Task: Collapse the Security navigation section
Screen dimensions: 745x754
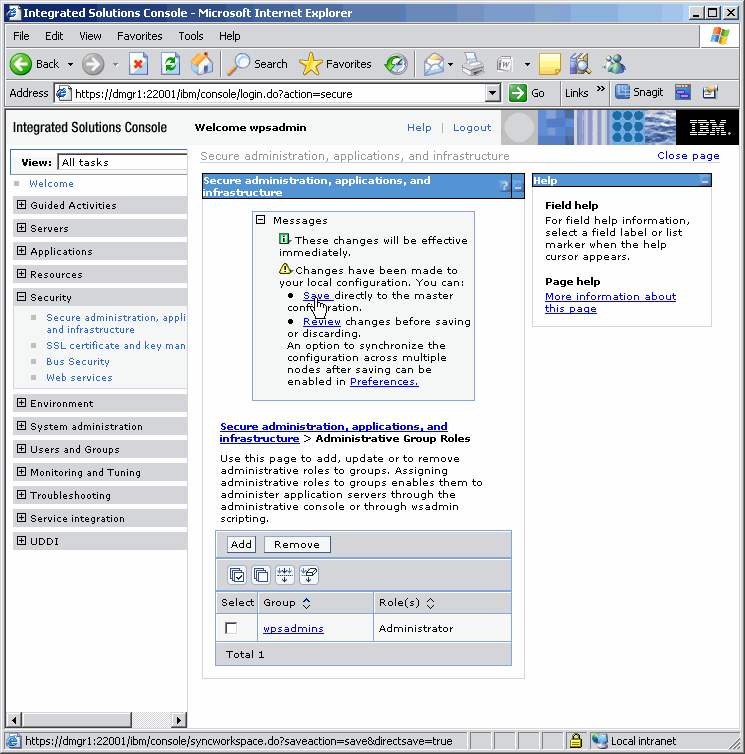Action: [x=22, y=297]
